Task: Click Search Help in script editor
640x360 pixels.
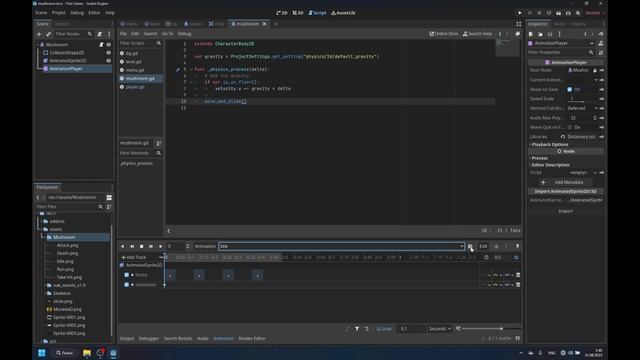Action: 478,34
